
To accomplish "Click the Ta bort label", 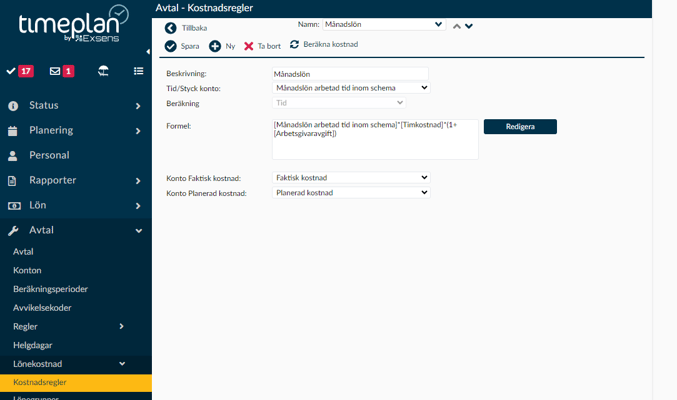I will tap(269, 46).
